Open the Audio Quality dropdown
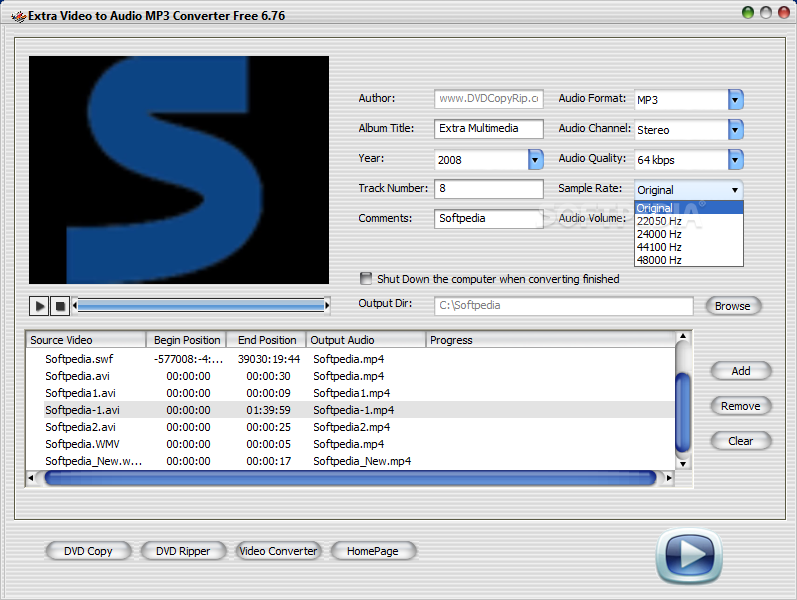 [x=735, y=160]
